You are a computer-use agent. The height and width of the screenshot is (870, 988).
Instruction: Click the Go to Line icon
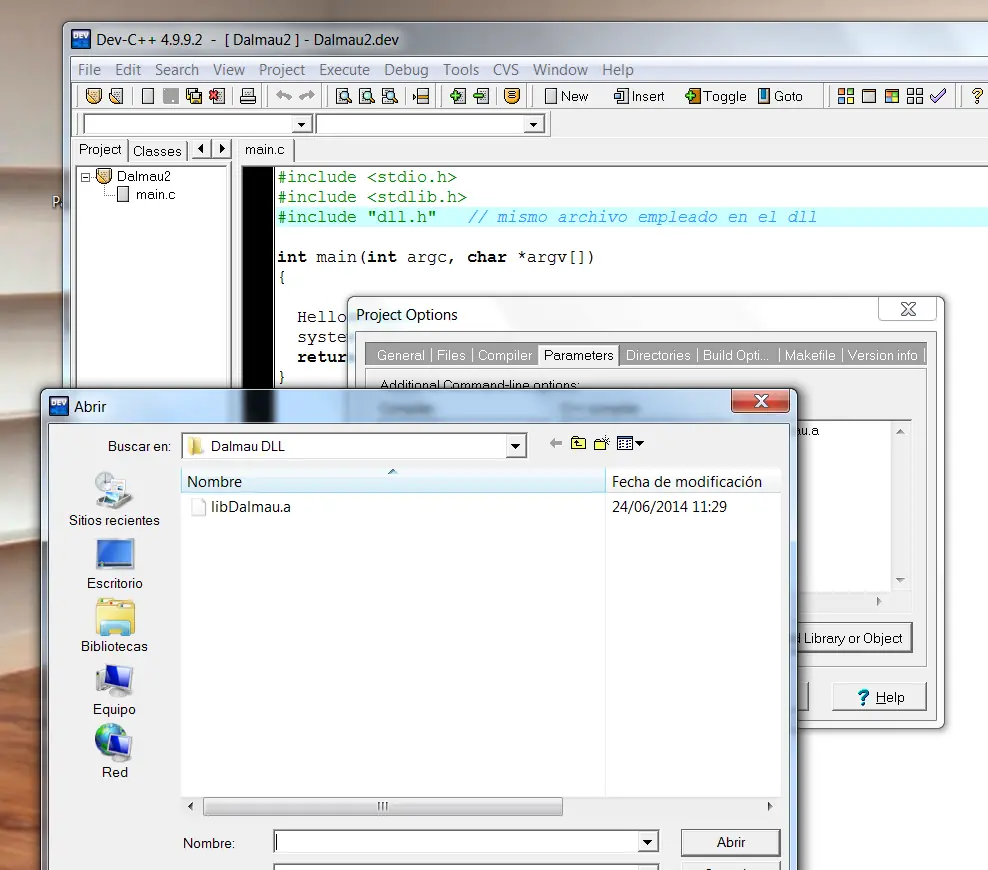(421, 96)
